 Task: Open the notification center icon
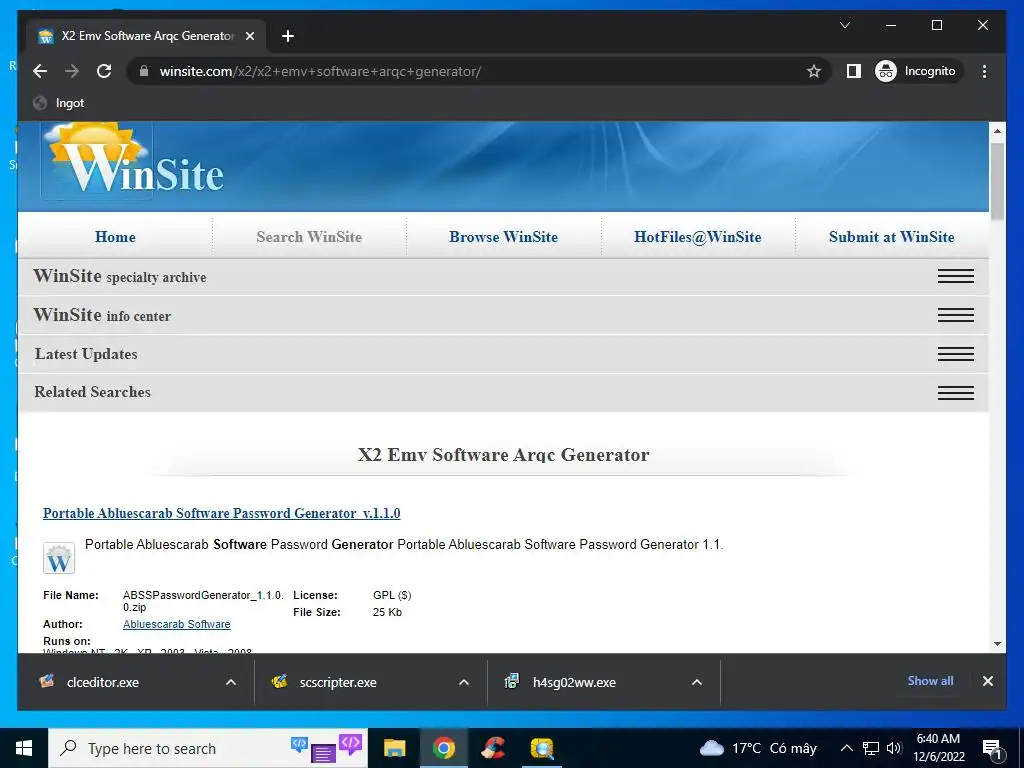coord(992,749)
